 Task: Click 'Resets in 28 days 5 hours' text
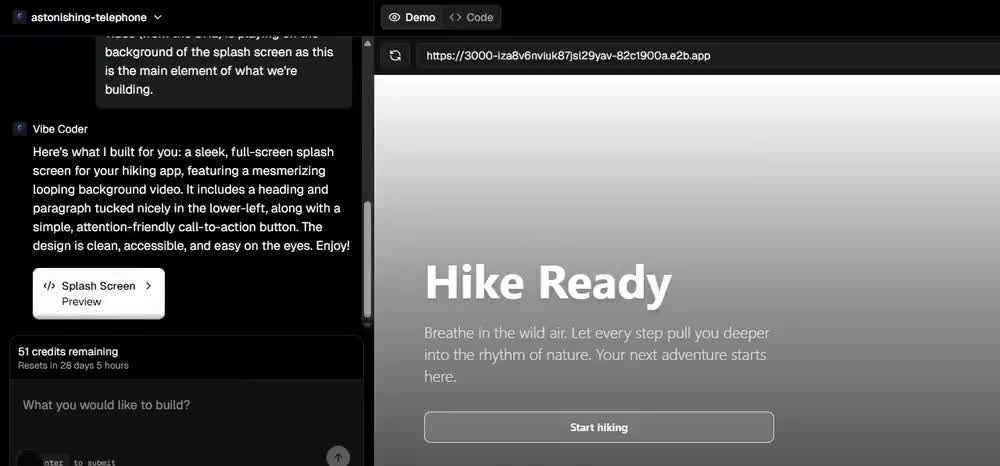(x=73, y=366)
